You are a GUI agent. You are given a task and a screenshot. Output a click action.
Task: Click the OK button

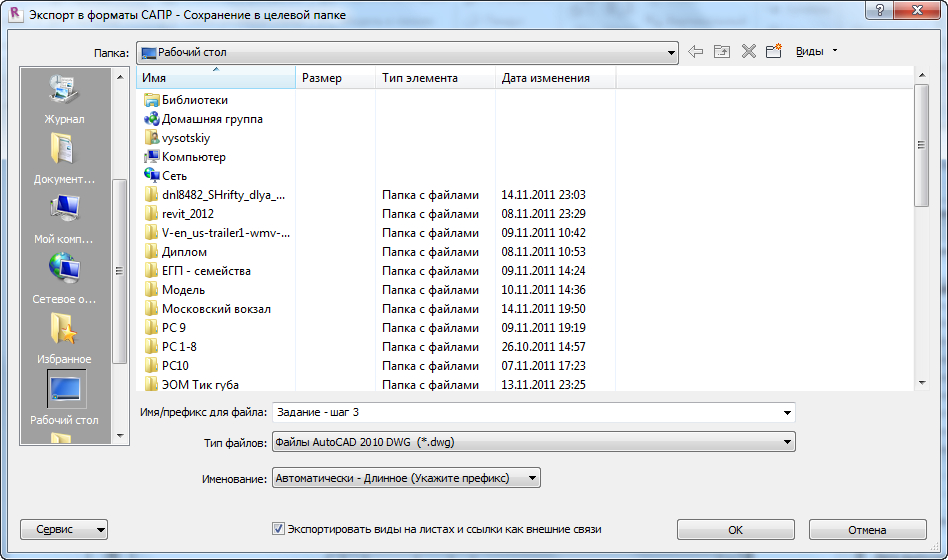(736, 530)
